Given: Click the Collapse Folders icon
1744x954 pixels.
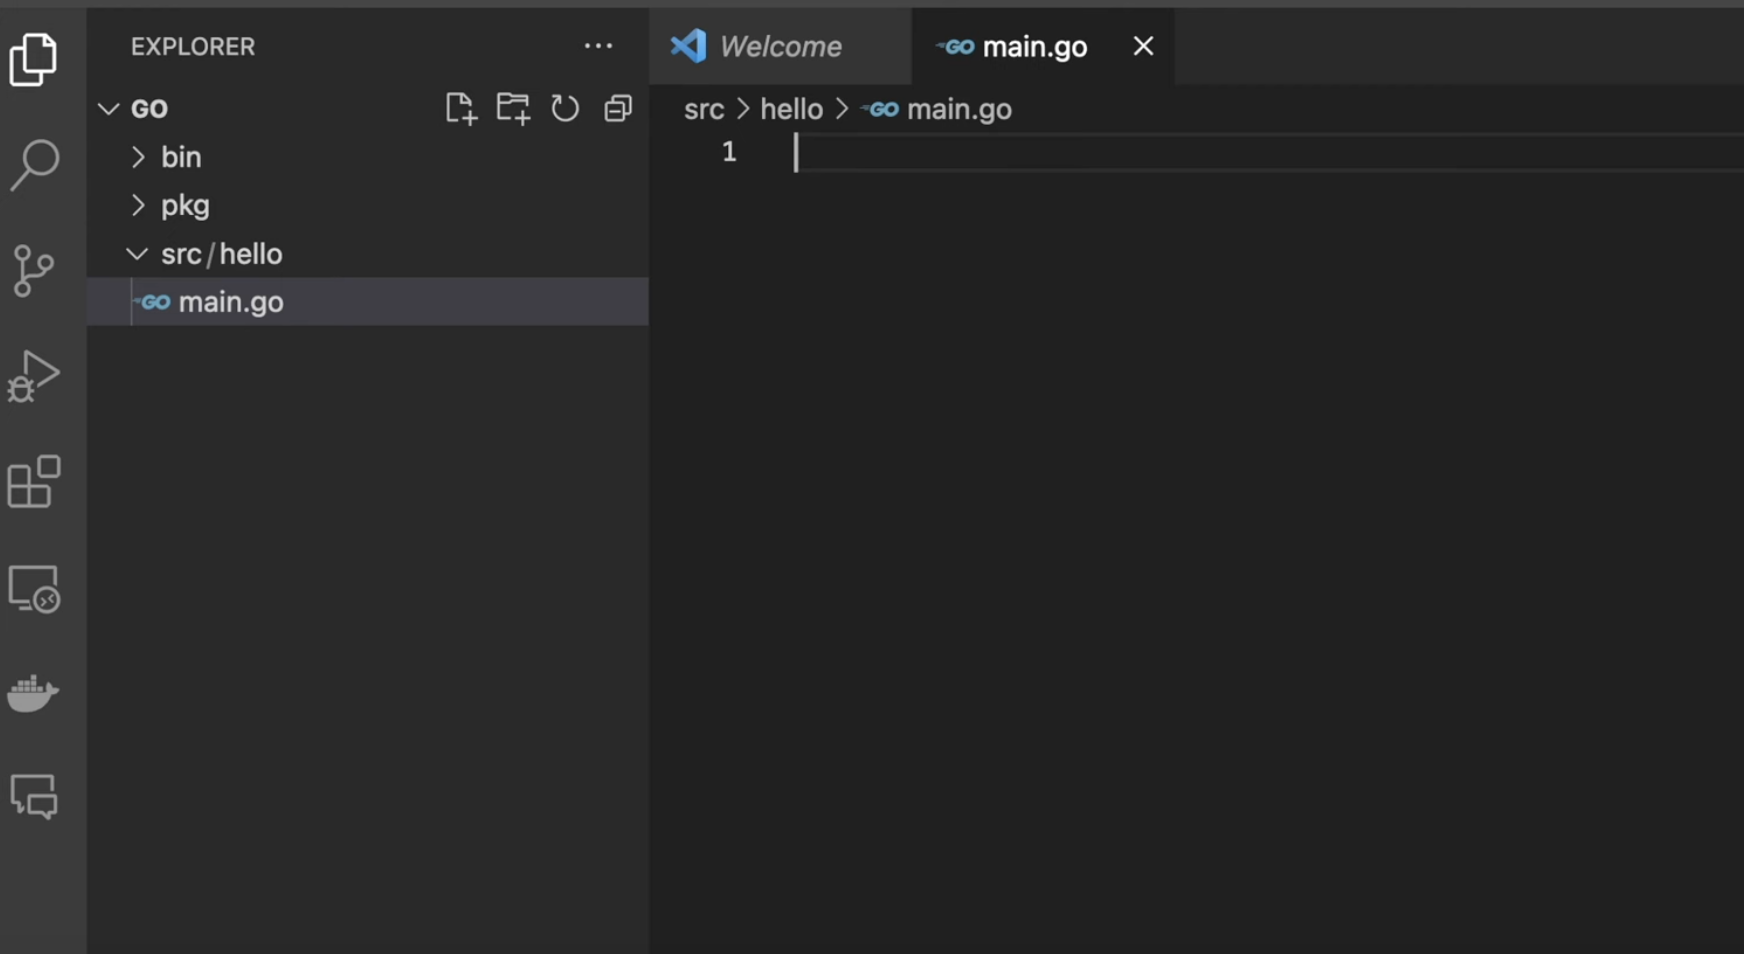Looking at the screenshot, I should click(x=618, y=108).
